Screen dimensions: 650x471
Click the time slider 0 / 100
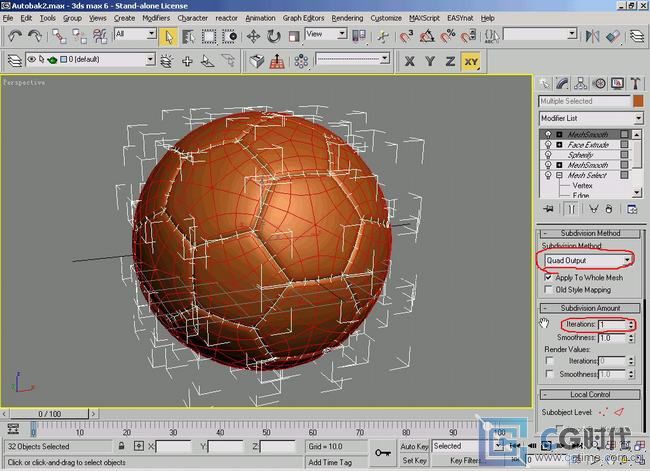[49, 414]
